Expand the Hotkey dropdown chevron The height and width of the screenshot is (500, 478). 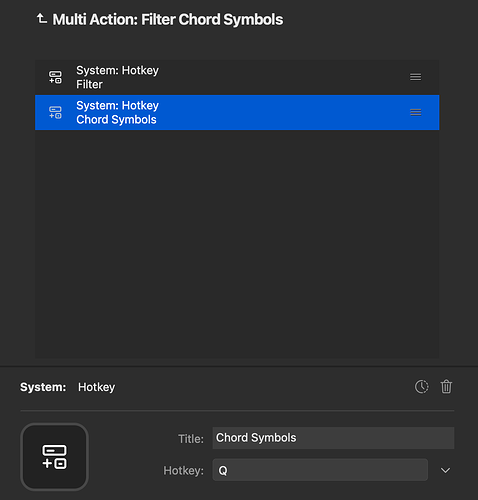(445, 470)
